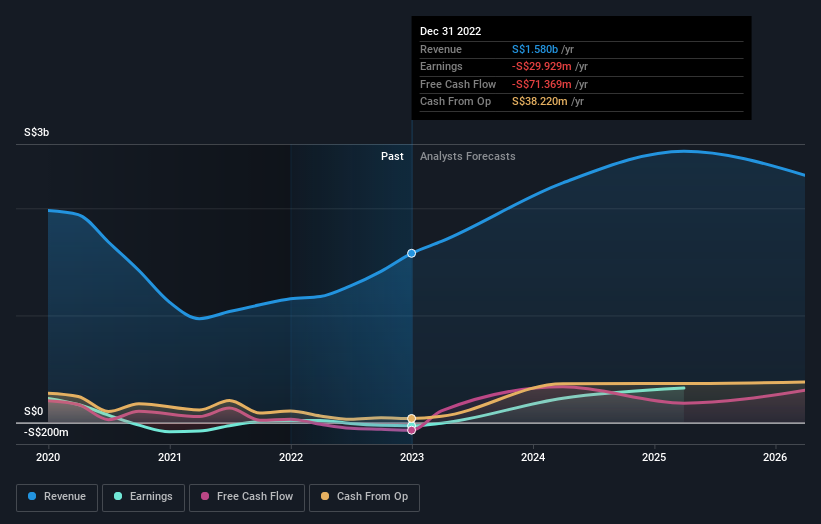Click the 2021 x-axis label

coord(170,457)
